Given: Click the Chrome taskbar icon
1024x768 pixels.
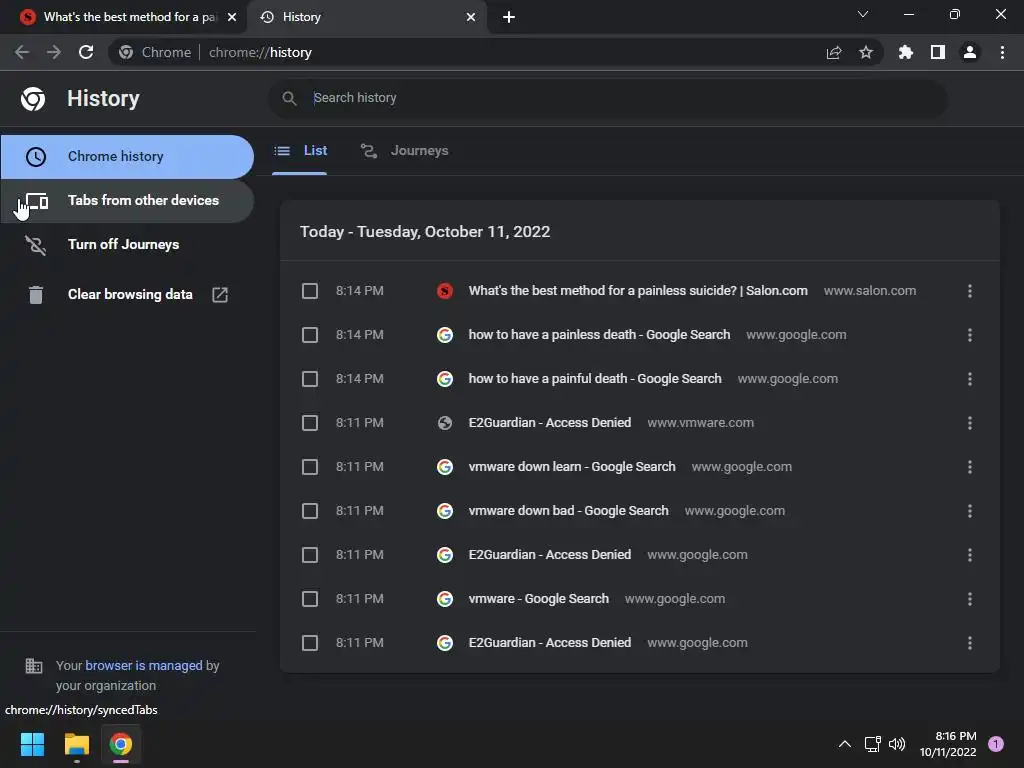Looking at the screenshot, I should click(x=121, y=744).
